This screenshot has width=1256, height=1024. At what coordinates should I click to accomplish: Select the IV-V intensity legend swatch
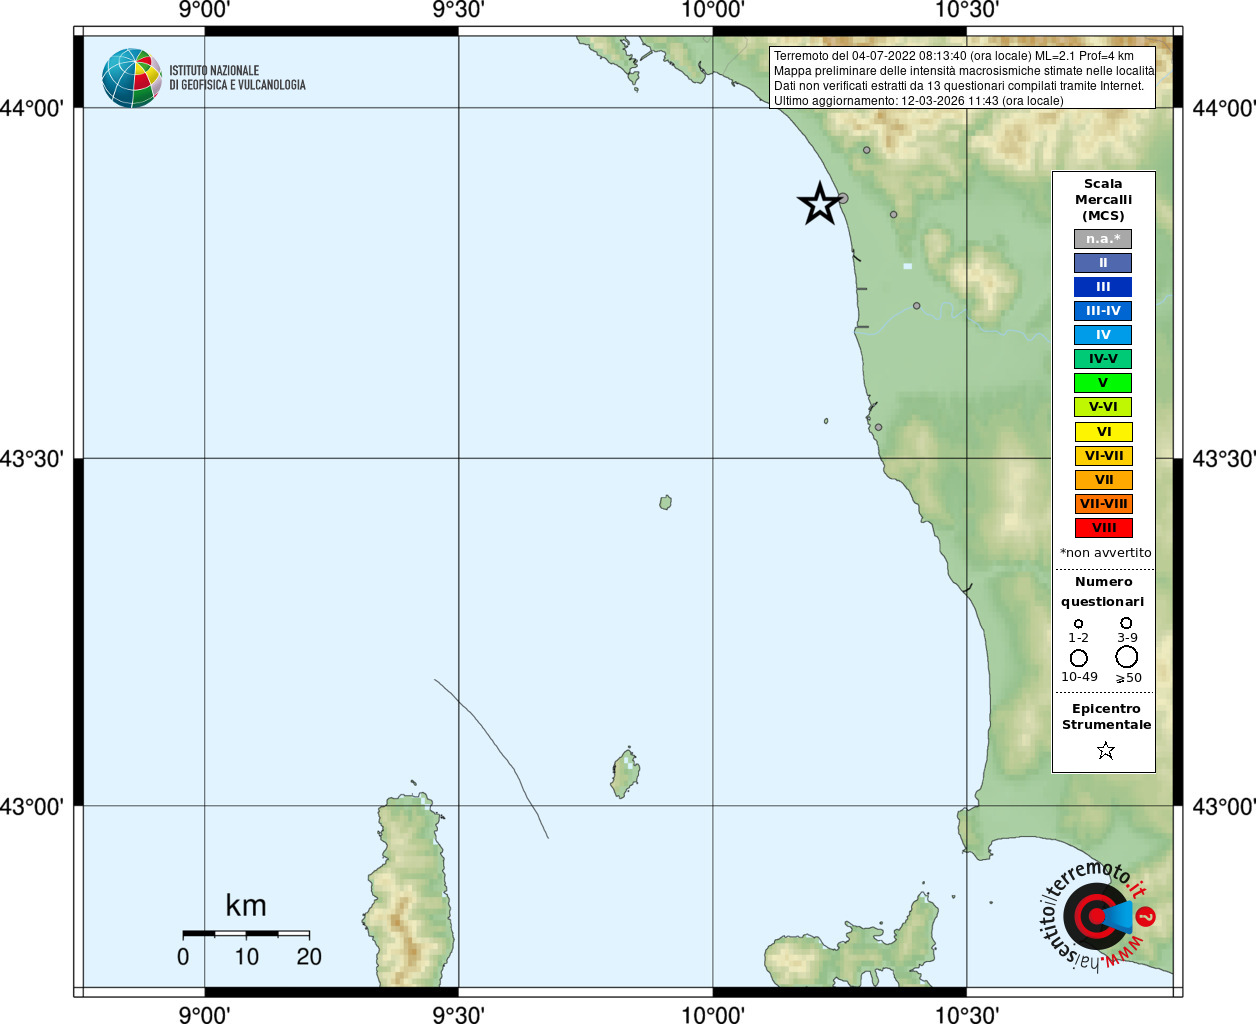[x=1103, y=359]
